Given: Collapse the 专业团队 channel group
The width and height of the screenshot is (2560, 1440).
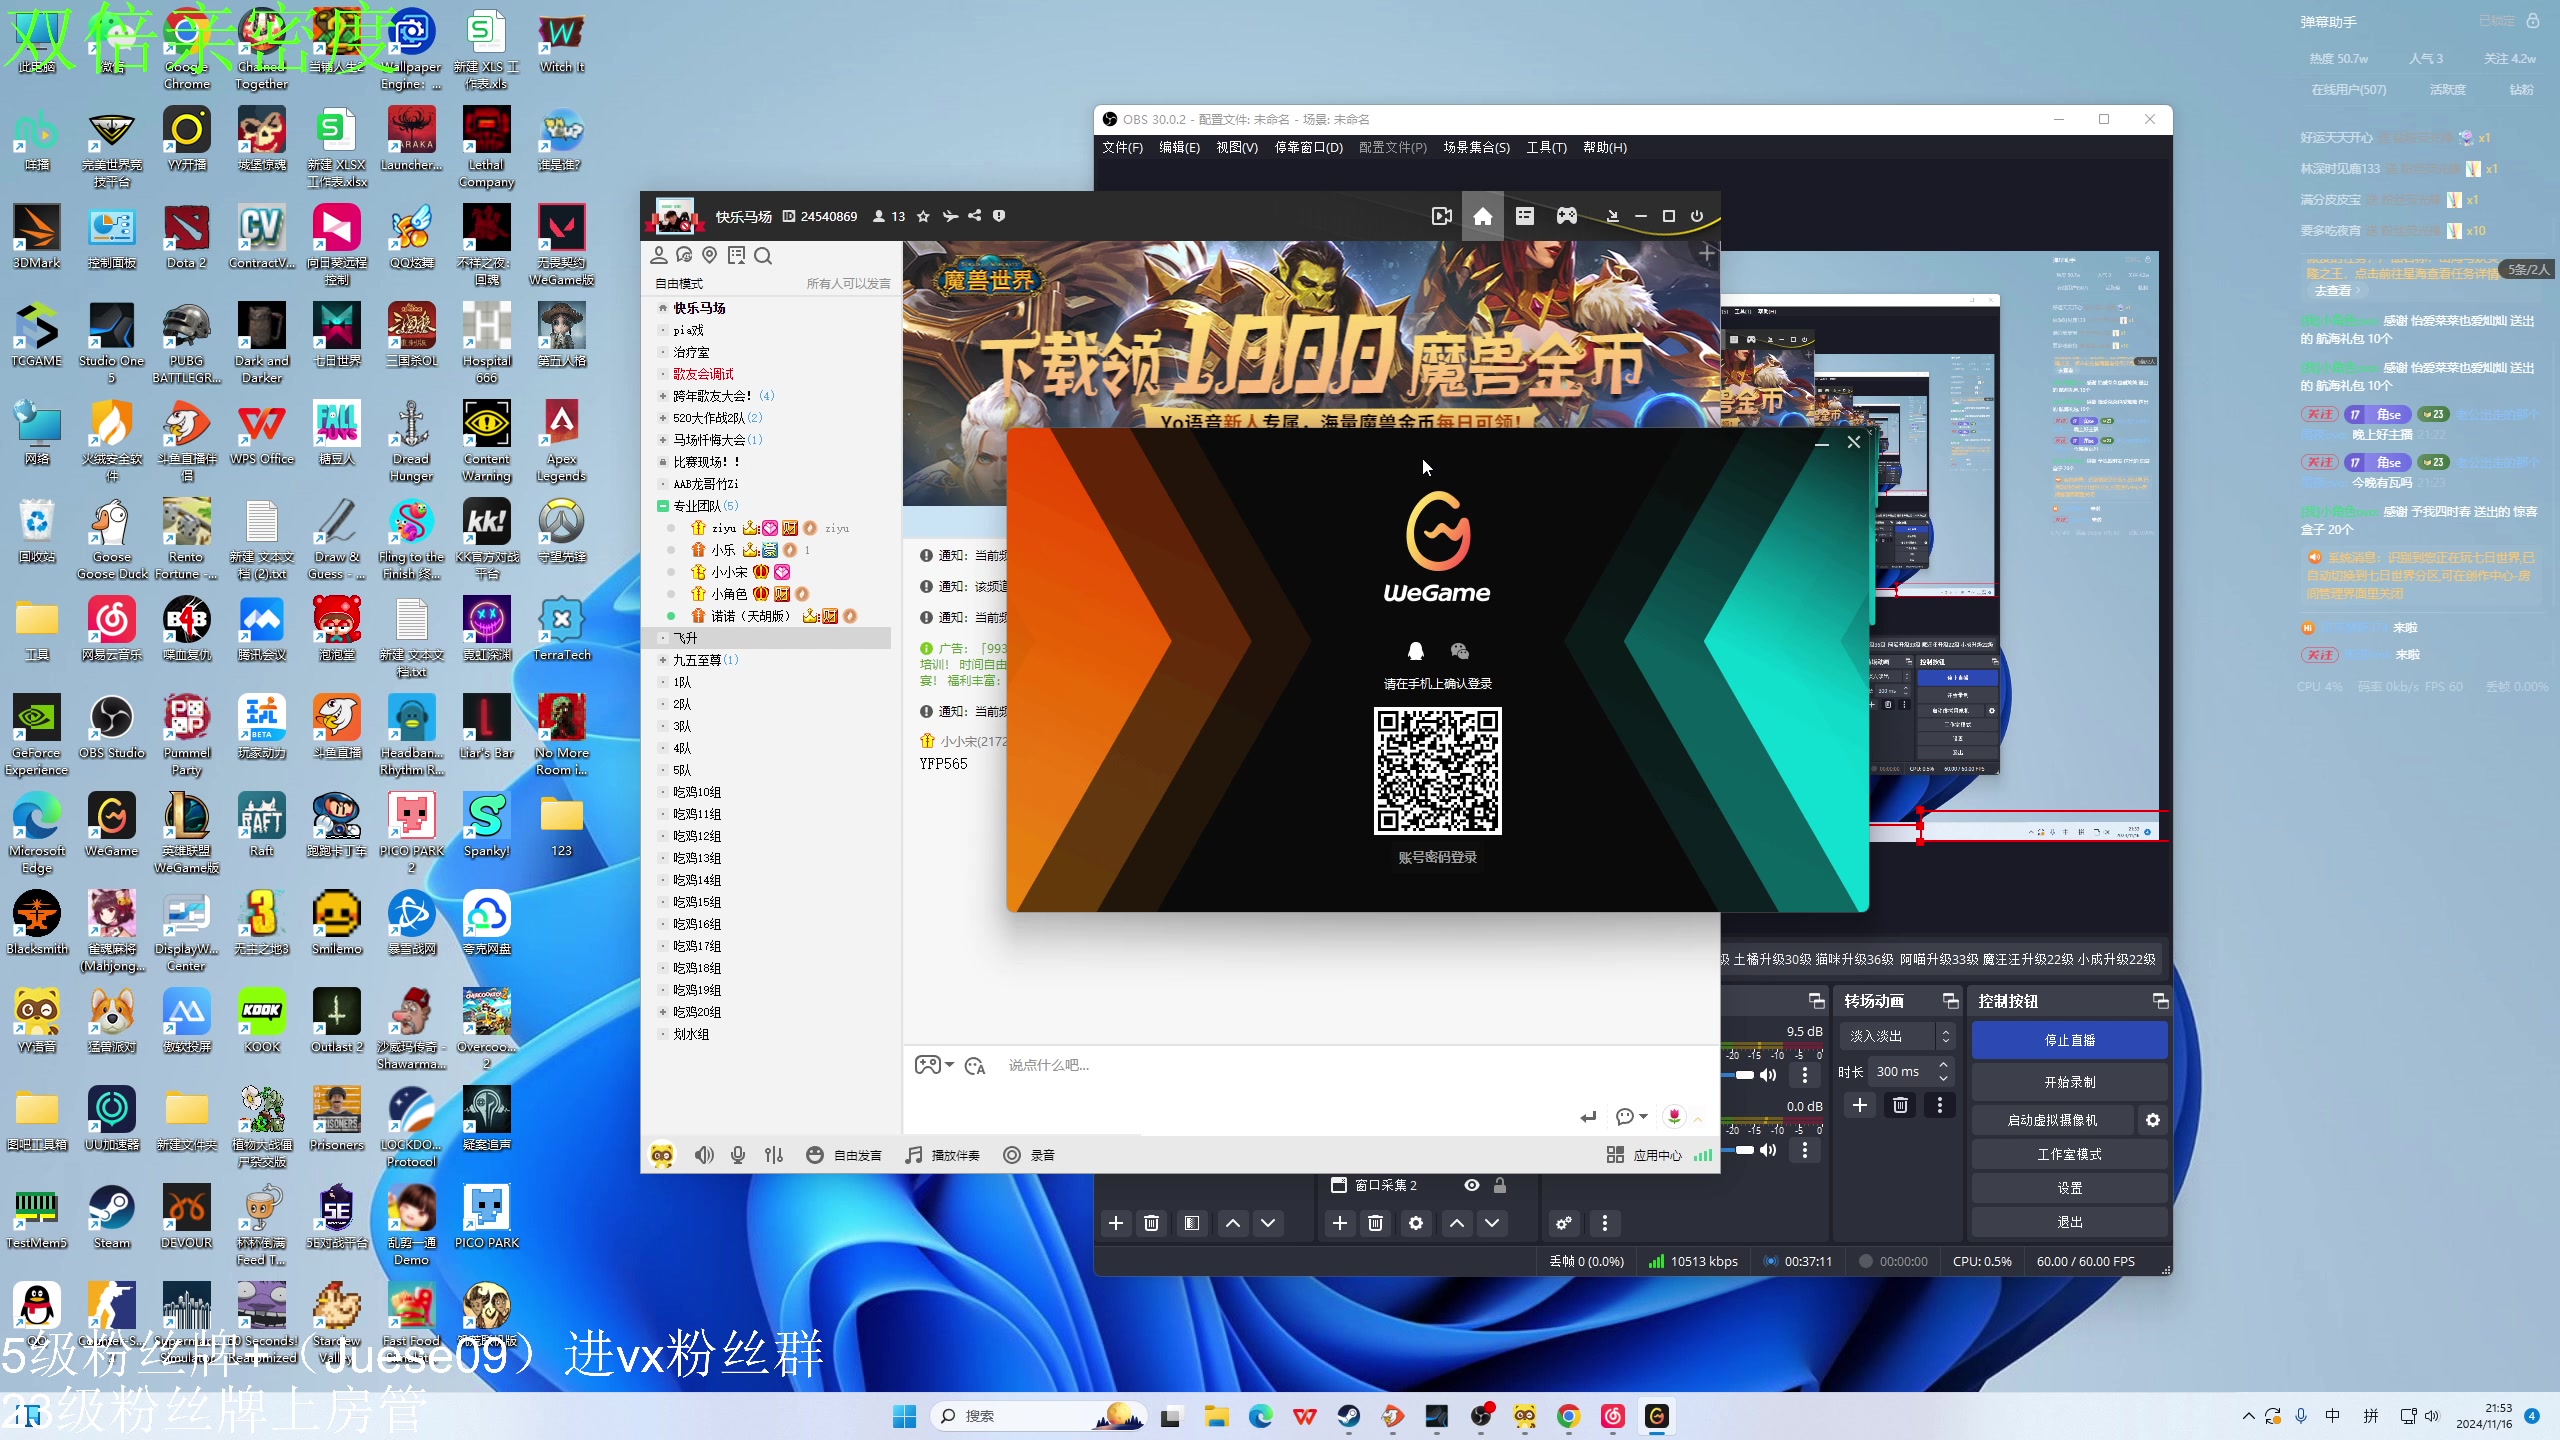Looking at the screenshot, I should coord(662,506).
